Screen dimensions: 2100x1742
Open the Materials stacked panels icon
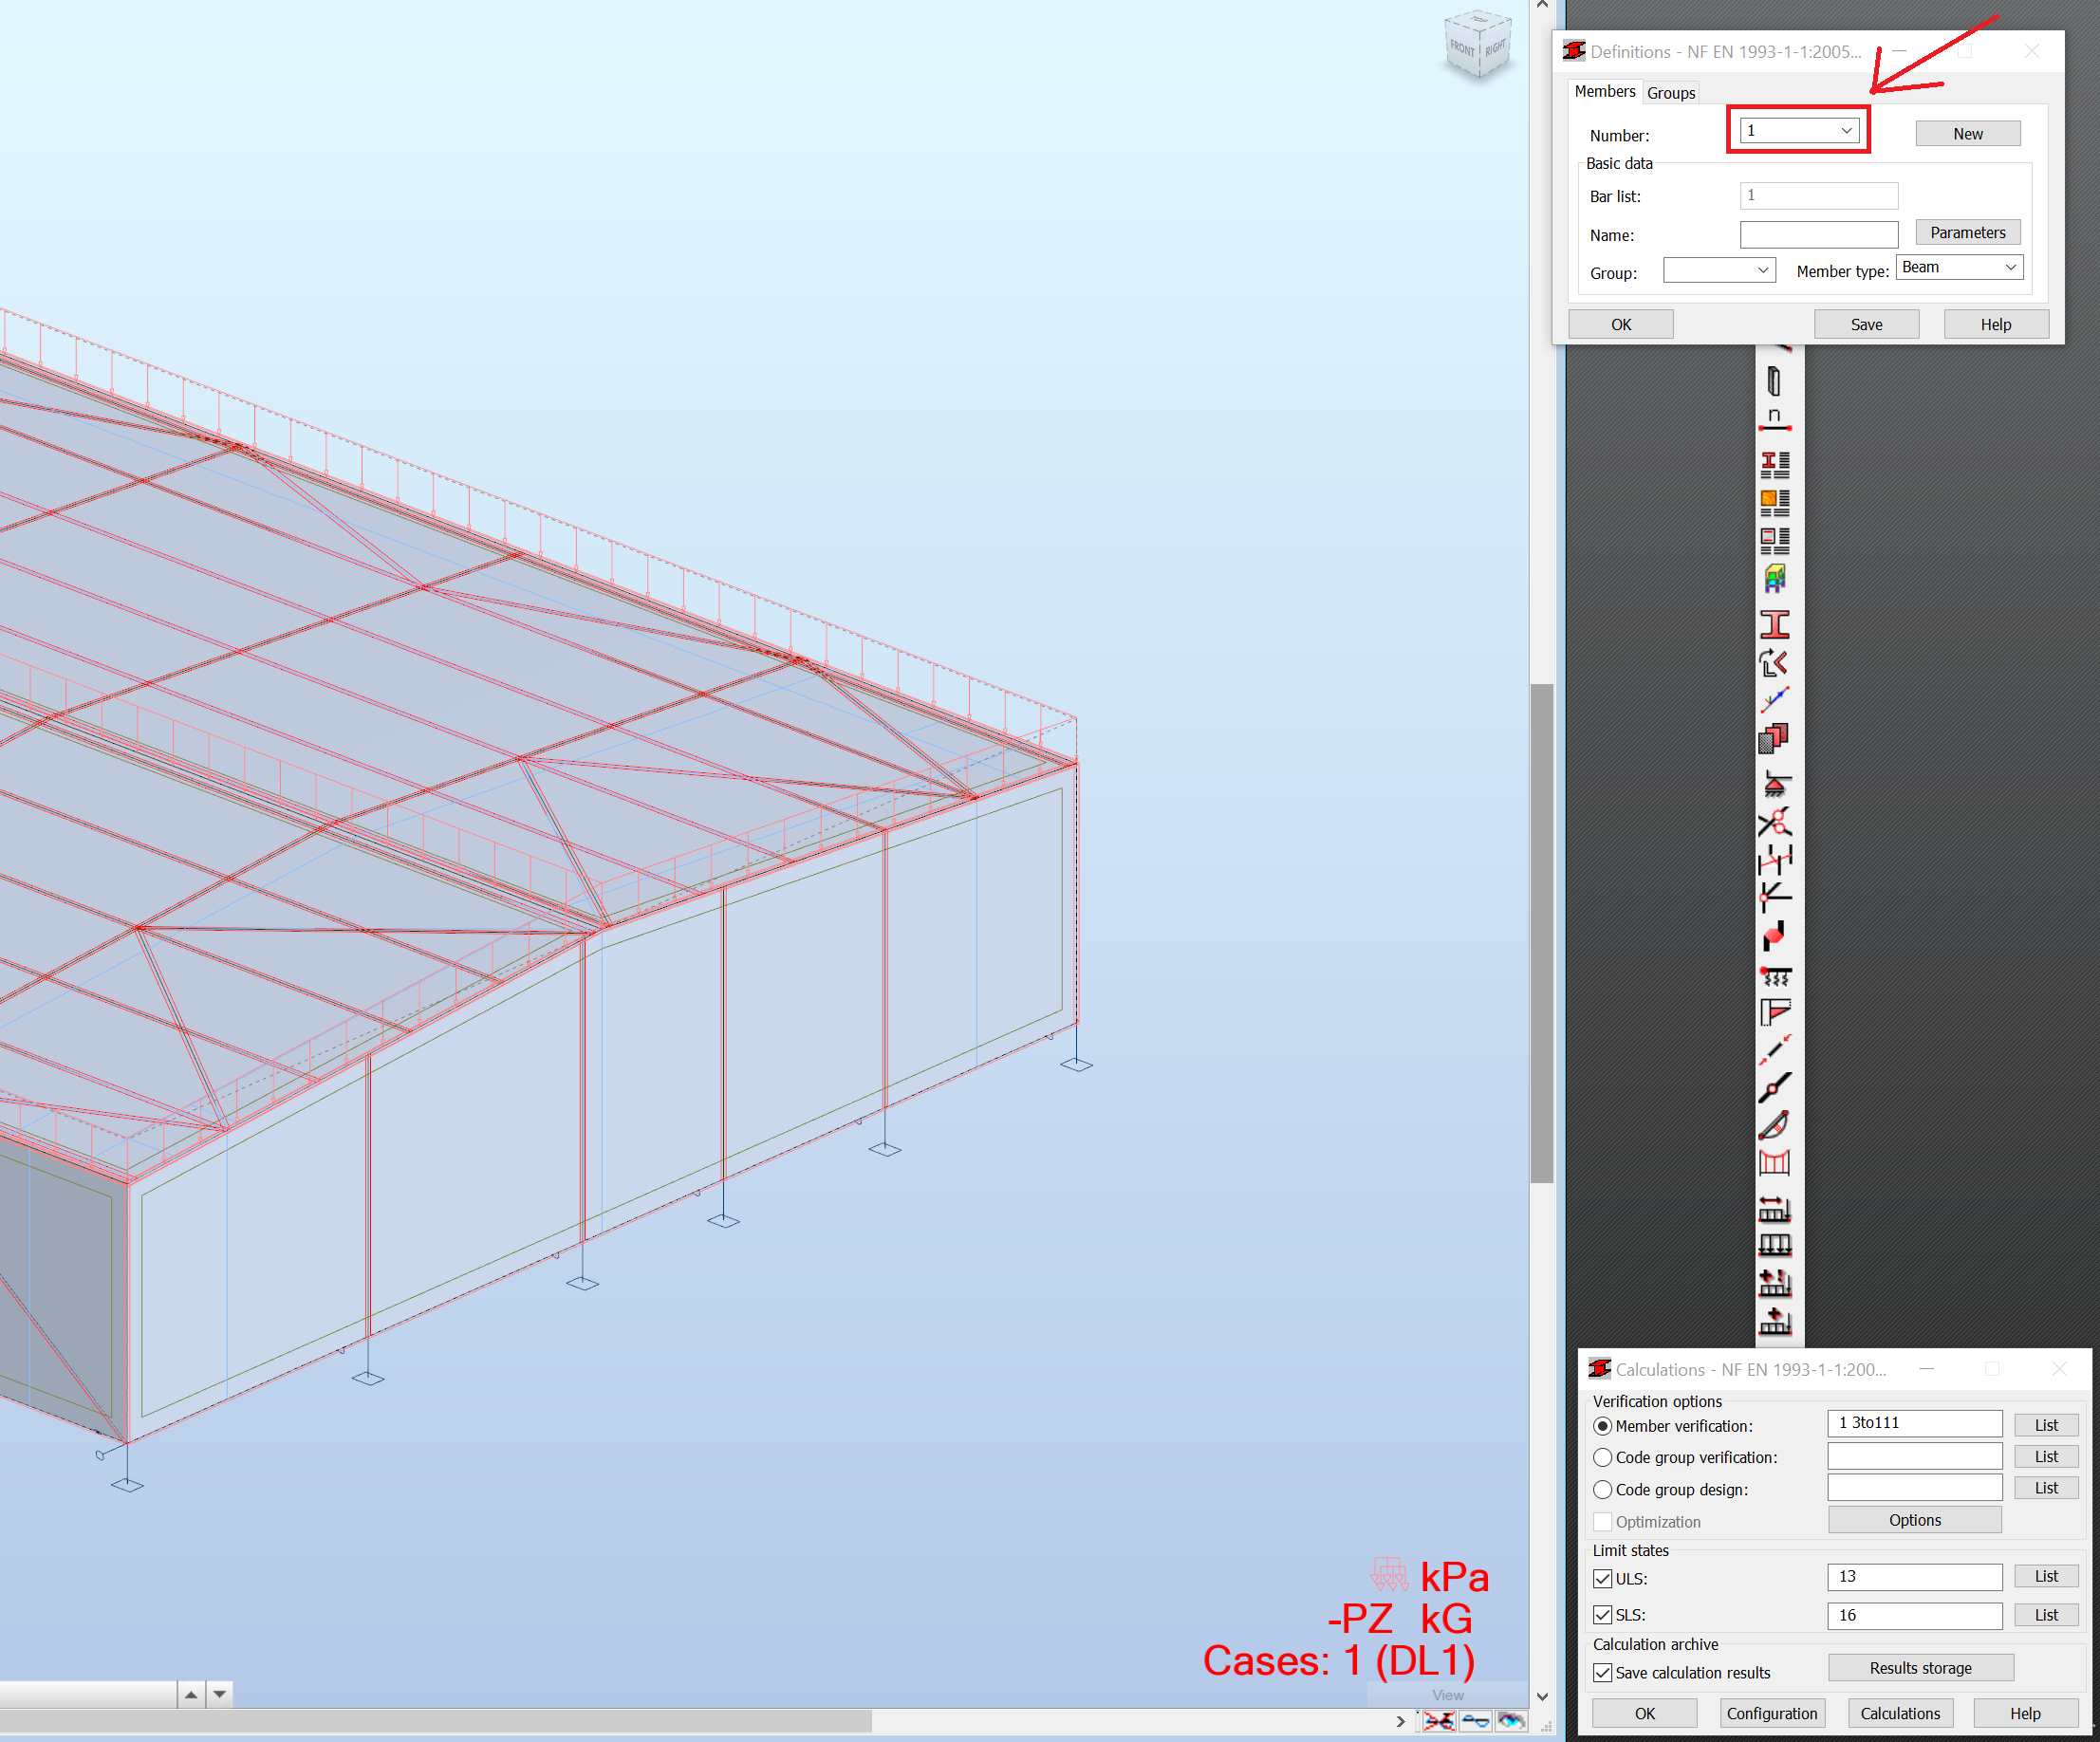tap(1774, 739)
